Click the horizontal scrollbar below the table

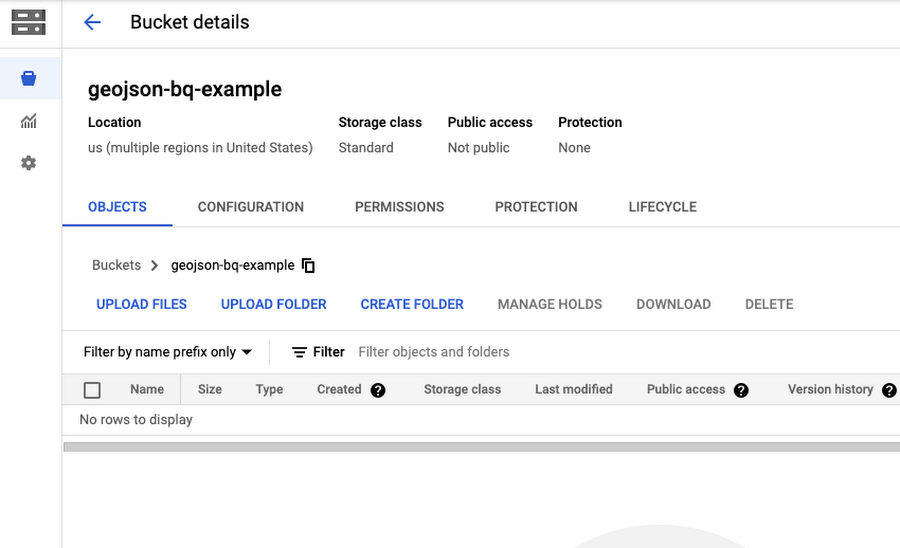click(482, 446)
